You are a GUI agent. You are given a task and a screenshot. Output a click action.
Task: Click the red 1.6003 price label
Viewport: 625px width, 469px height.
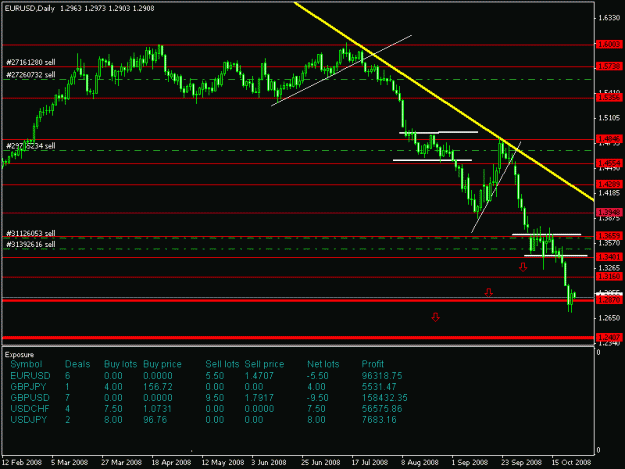pyautogui.click(x=609, y=44)
